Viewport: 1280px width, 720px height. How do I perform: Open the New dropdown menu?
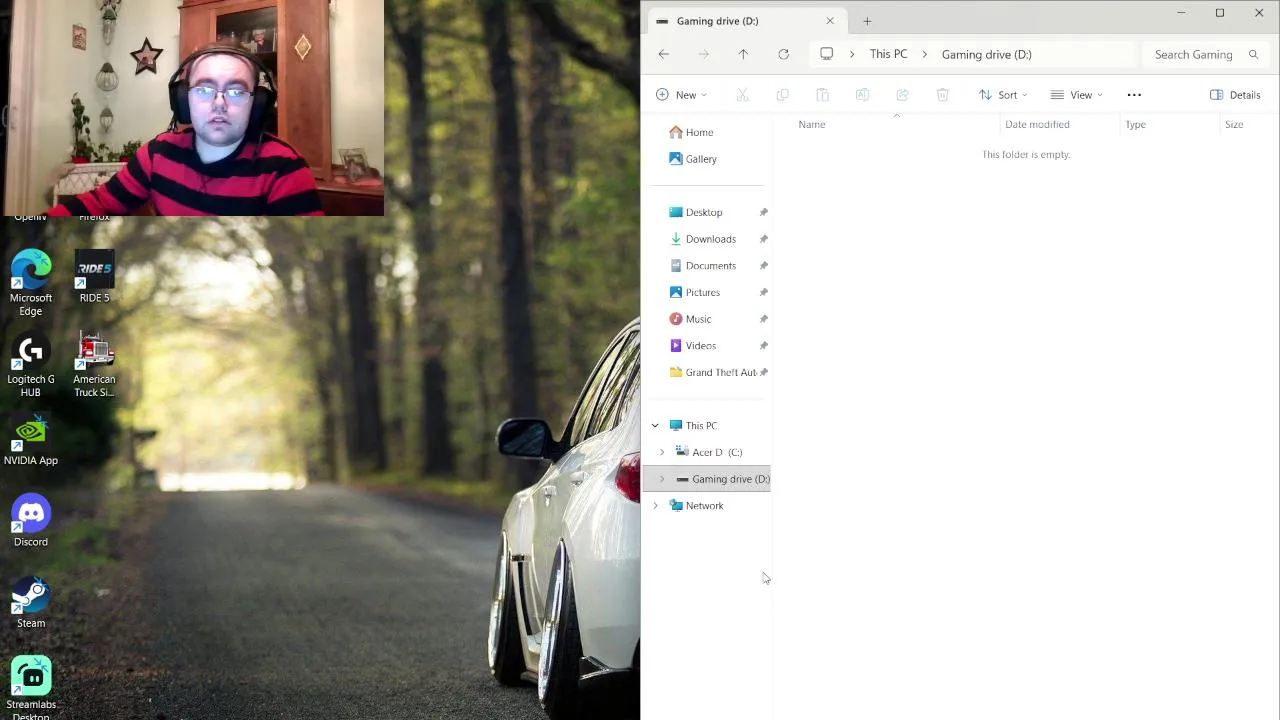pos(681,95)
